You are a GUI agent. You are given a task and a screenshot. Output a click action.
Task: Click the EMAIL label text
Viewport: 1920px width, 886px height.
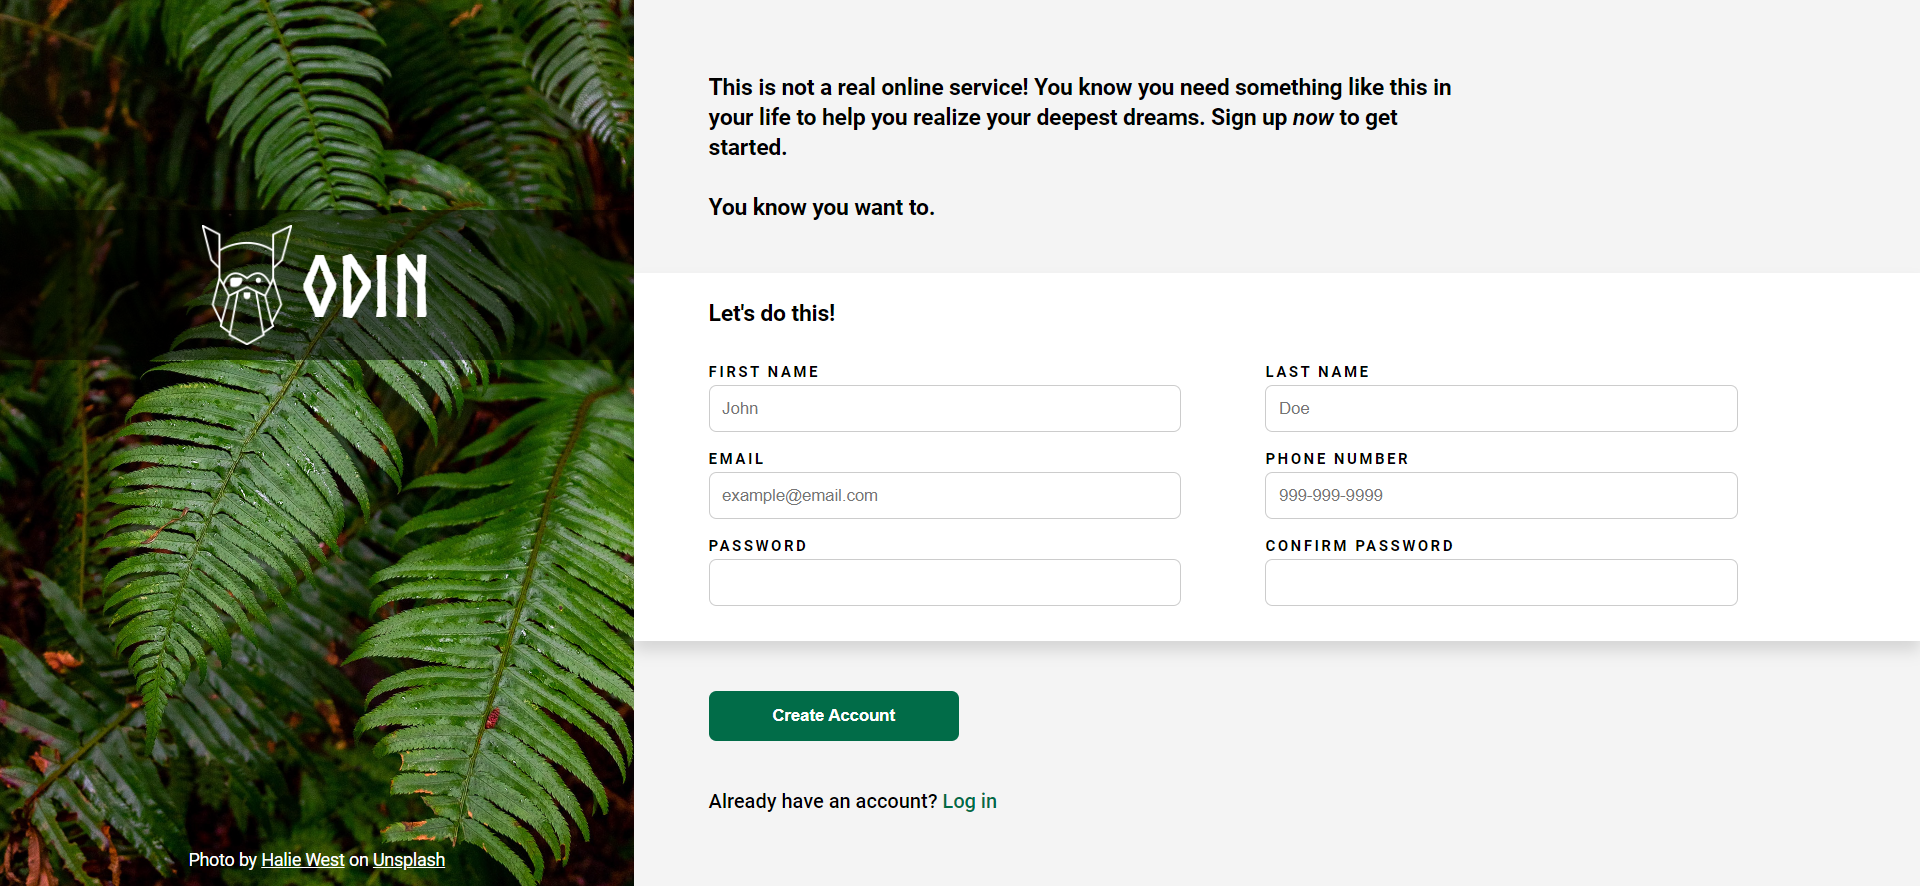point(736,459)
